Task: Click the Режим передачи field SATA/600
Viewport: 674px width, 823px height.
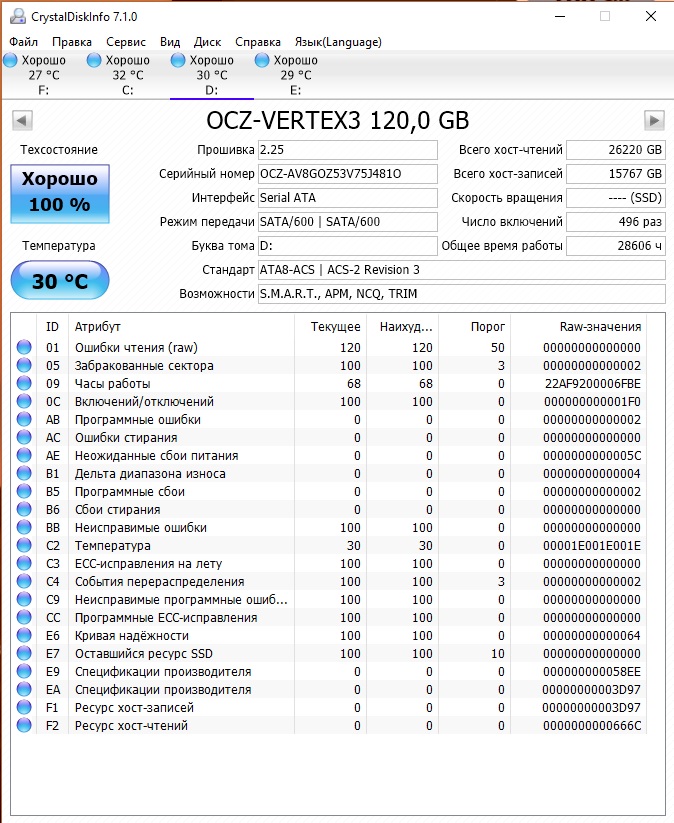Action: (x=347, y=221)
